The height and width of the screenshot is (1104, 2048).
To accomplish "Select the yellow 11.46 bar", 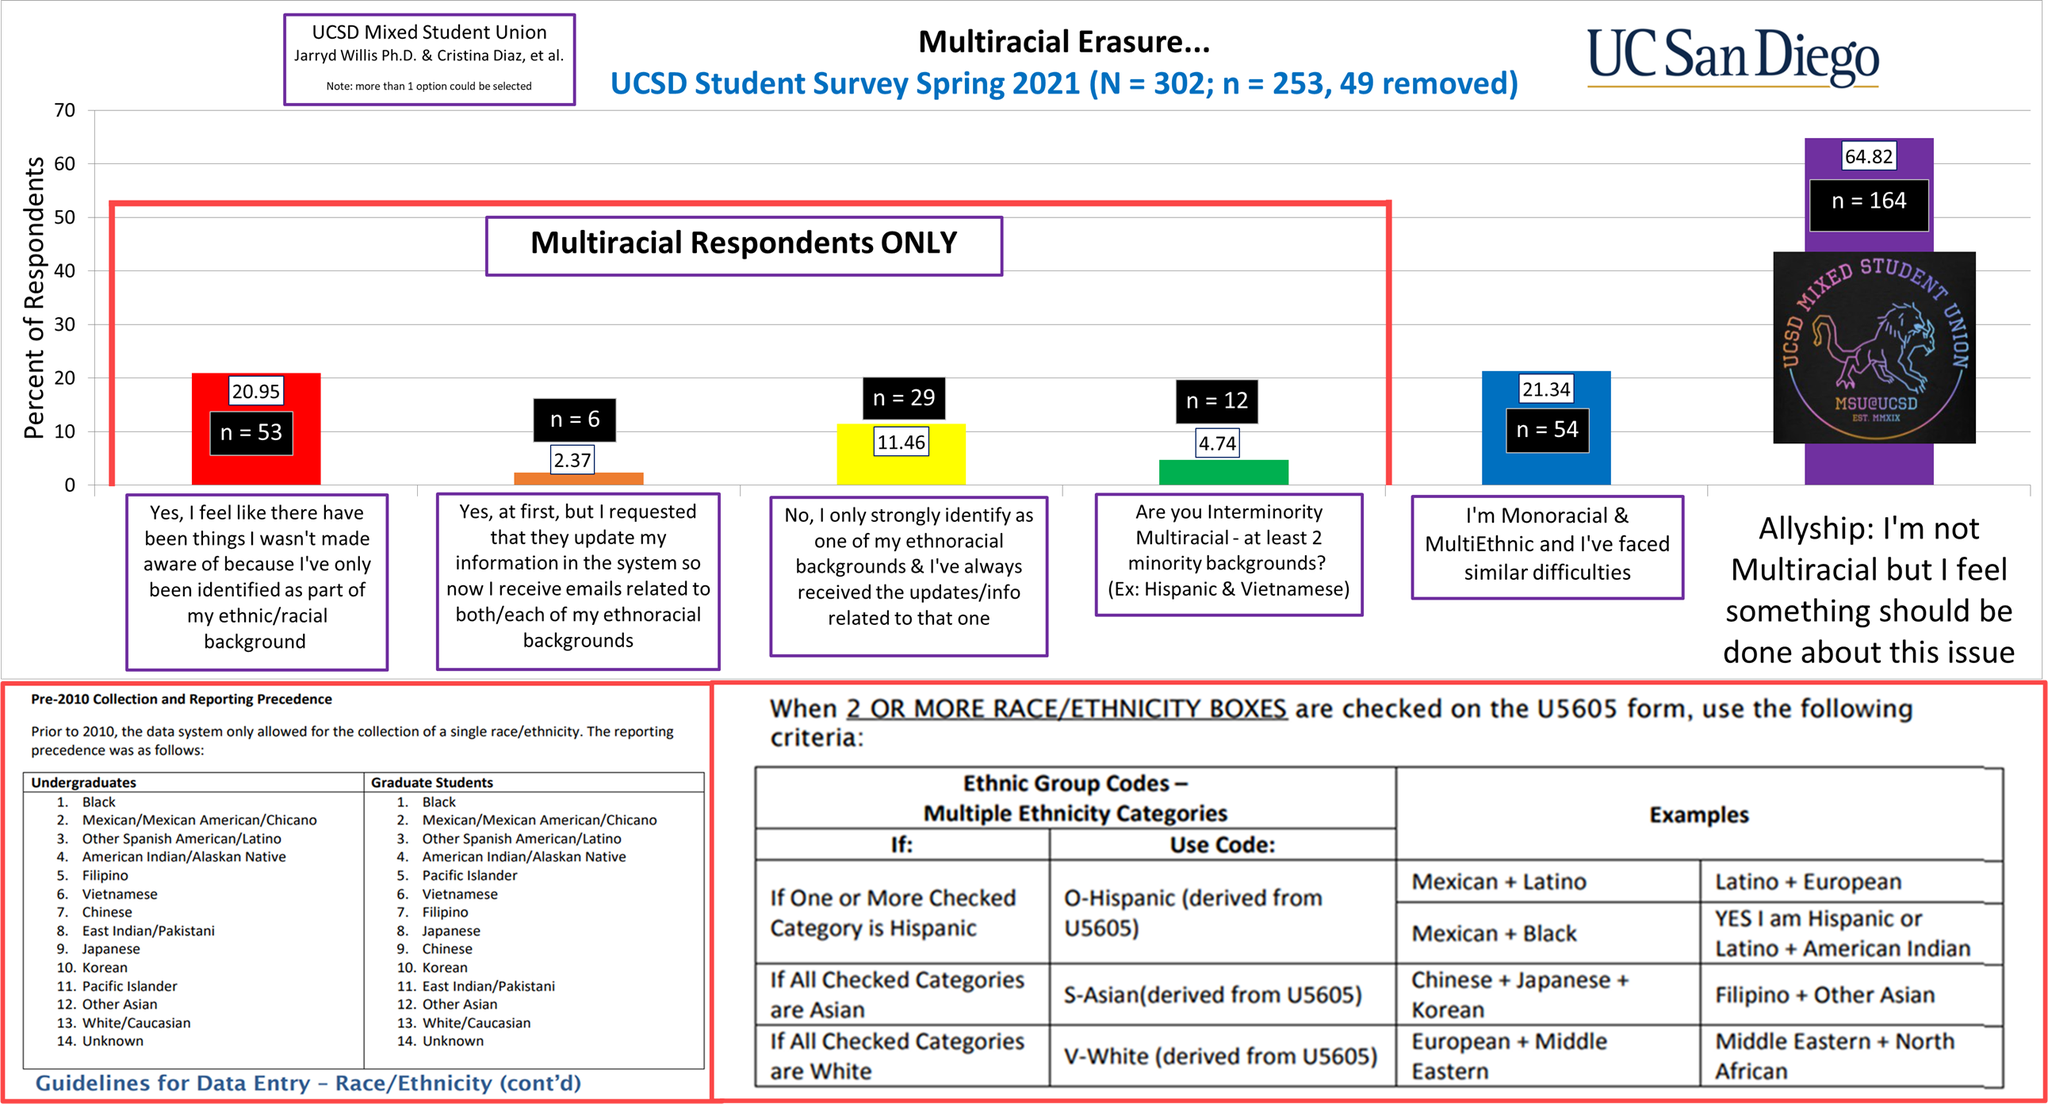I will click(x=901, y=469).
